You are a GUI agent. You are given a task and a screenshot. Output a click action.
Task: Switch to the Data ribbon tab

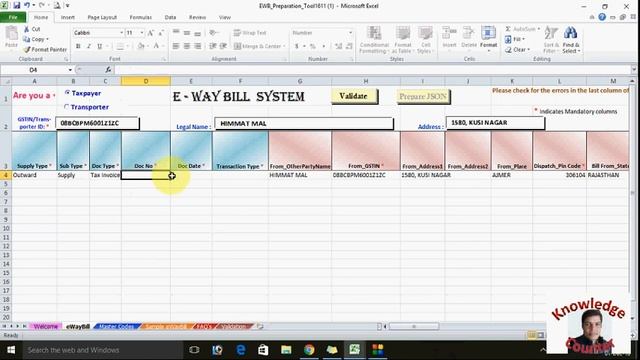[170, 17]
